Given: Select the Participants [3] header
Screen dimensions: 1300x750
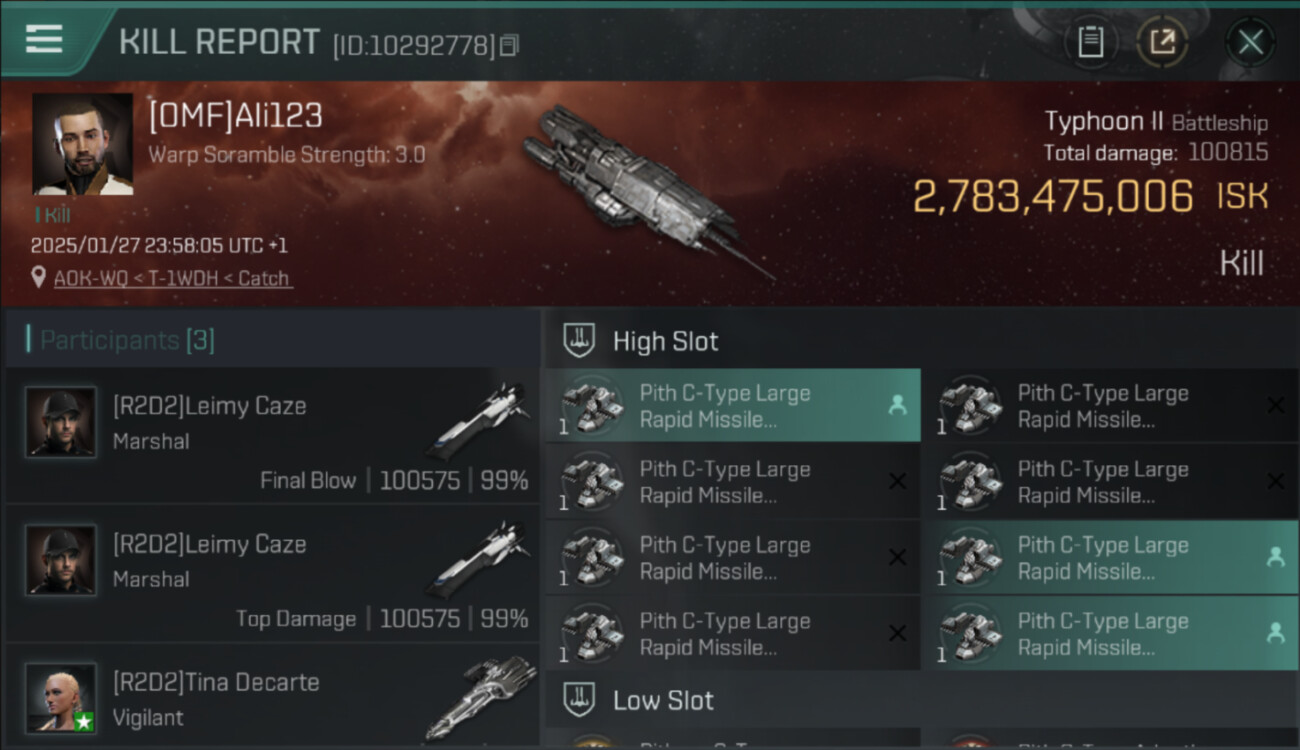Looking at the screenshot, I should [127, 340].
